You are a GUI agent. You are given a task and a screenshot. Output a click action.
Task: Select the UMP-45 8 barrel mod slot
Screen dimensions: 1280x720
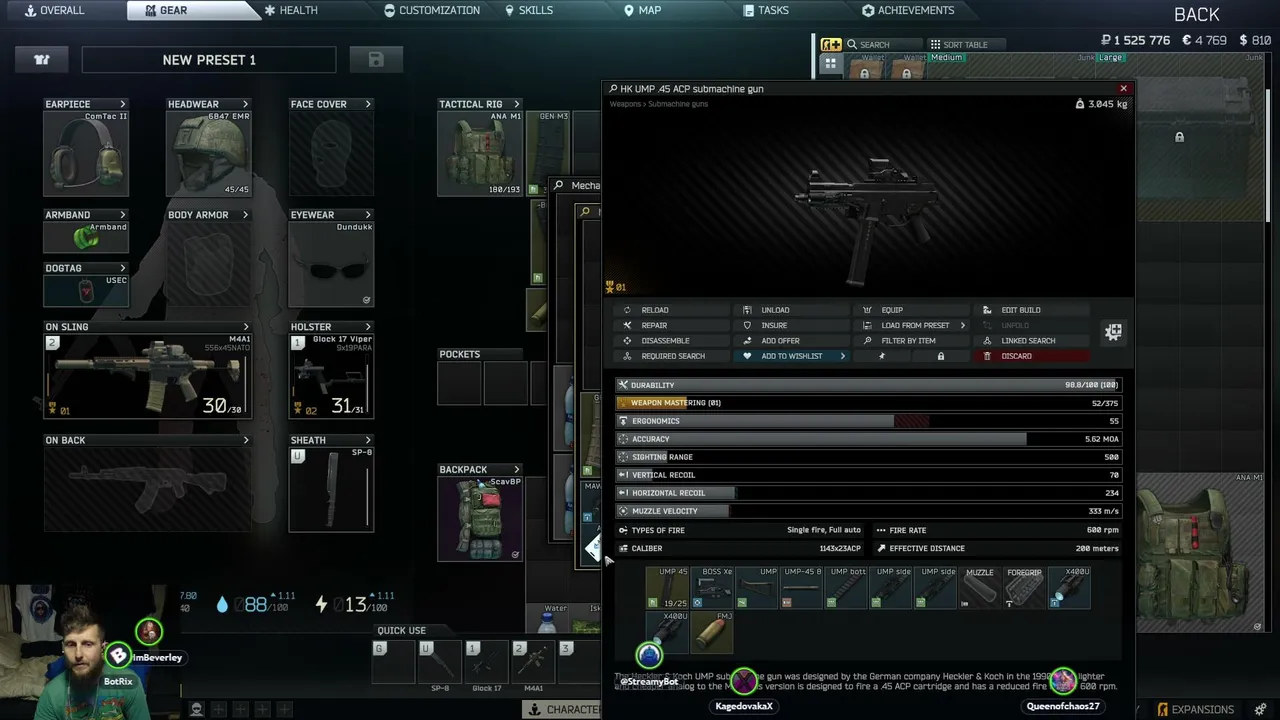tap(801, 588)
